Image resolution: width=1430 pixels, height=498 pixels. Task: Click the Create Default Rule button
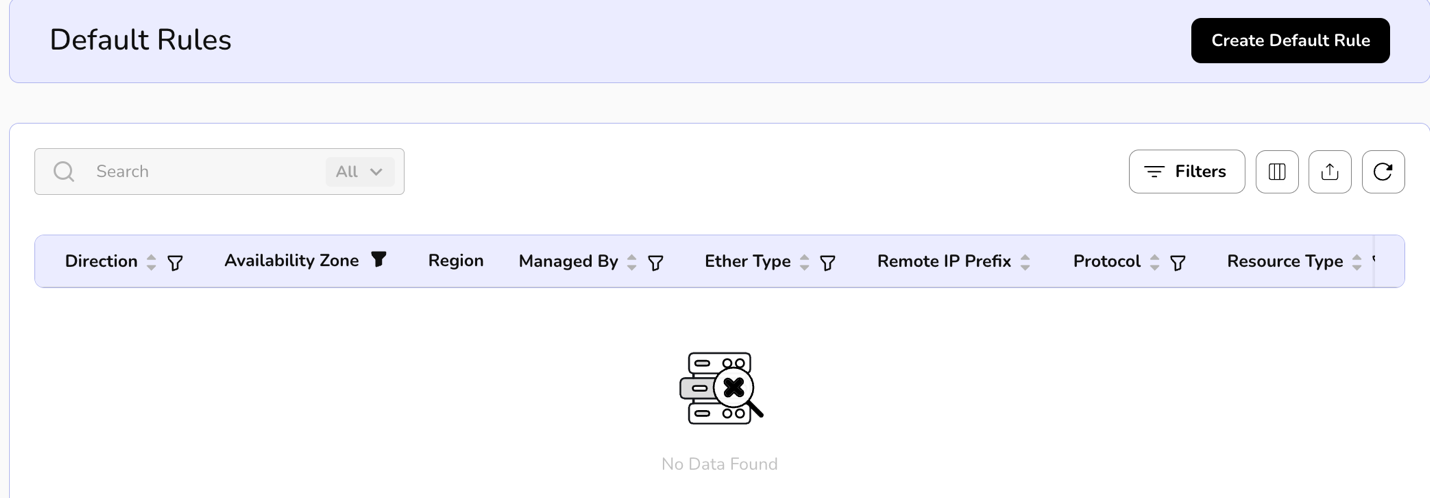coord(1290,41)
